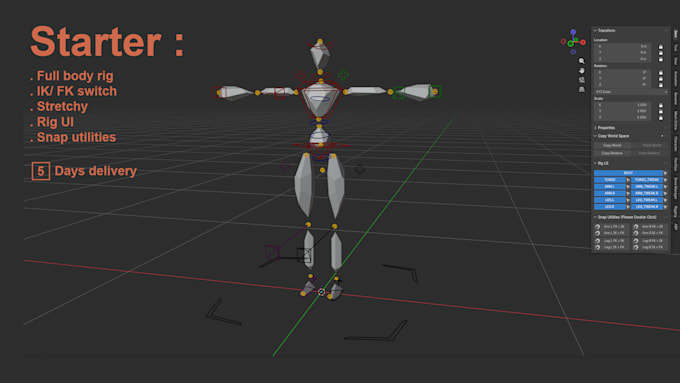The width and height of the screenshot is (680, 383).
Task: Open the Tool sidebar tab
Action: (675, 47)
